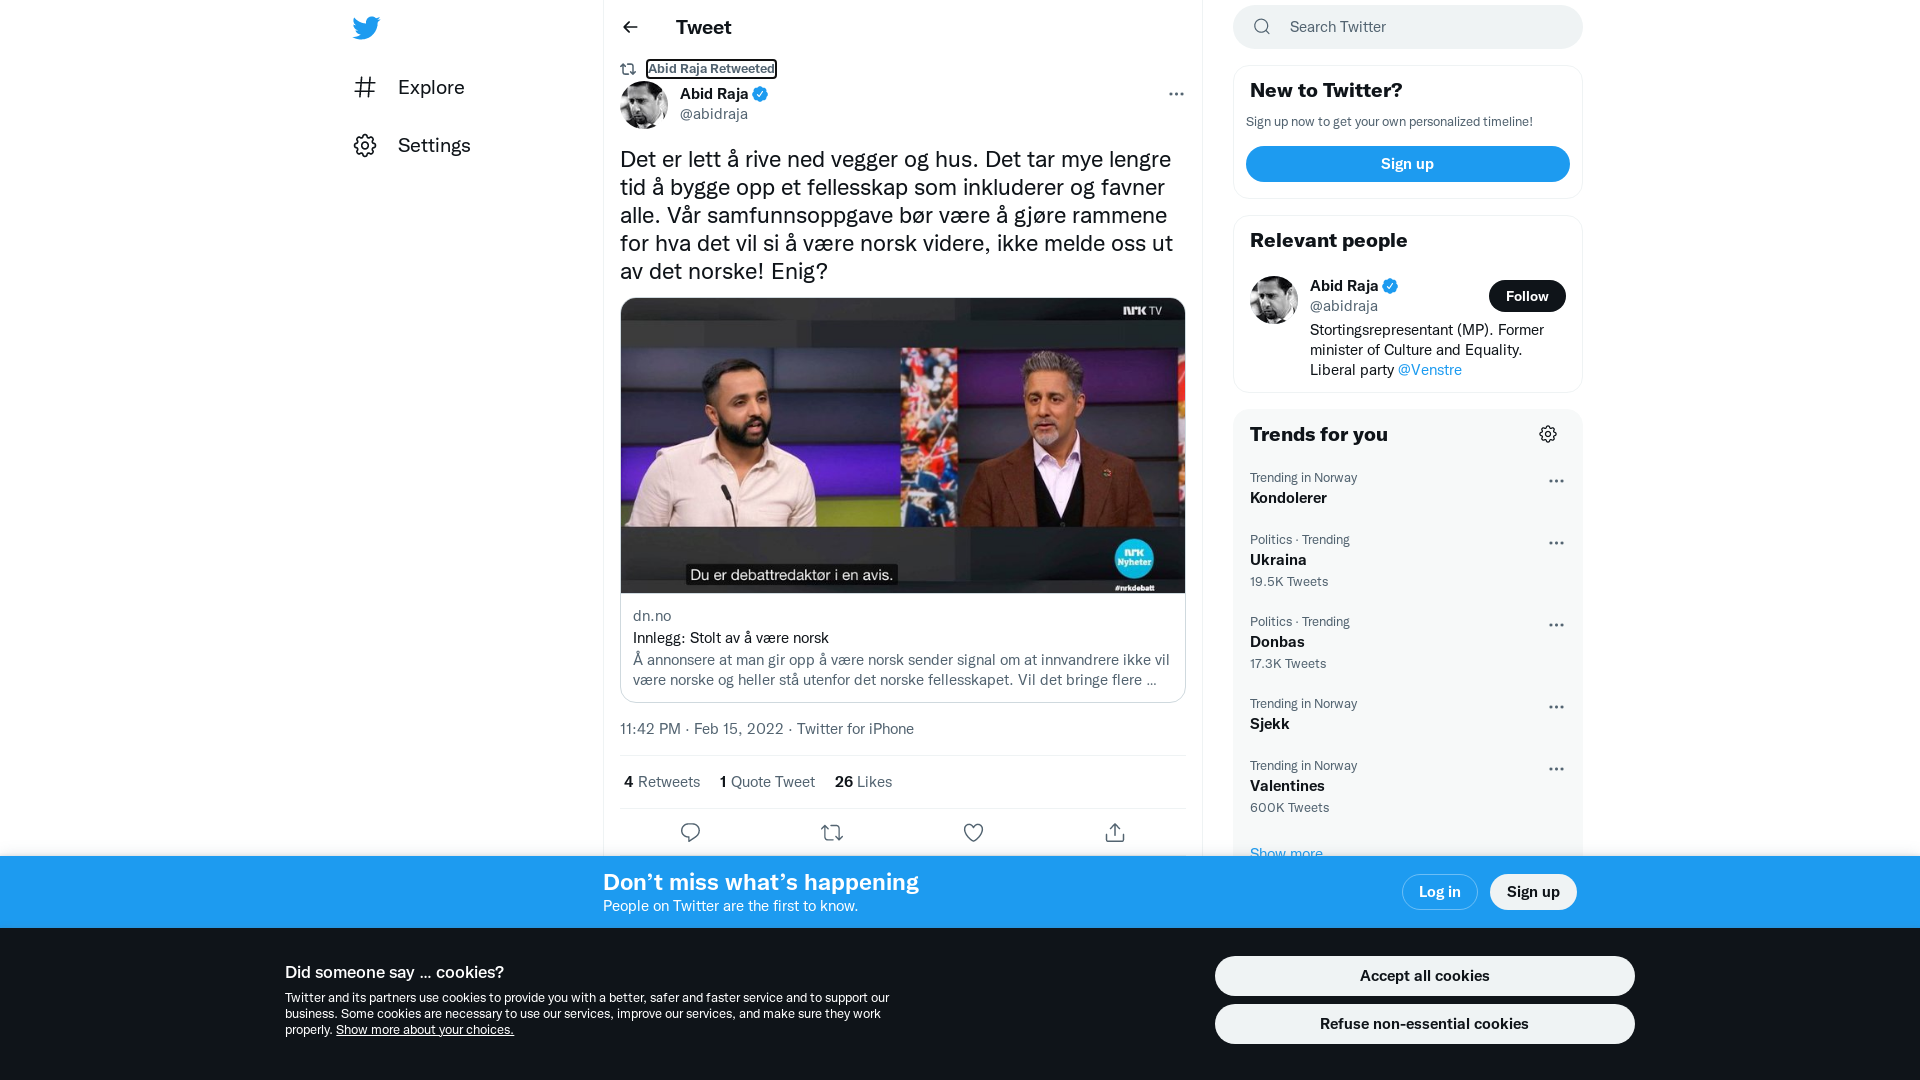Open the dn.no article video thumbnail
The image size is (1920, 1080).
point(902,445)
